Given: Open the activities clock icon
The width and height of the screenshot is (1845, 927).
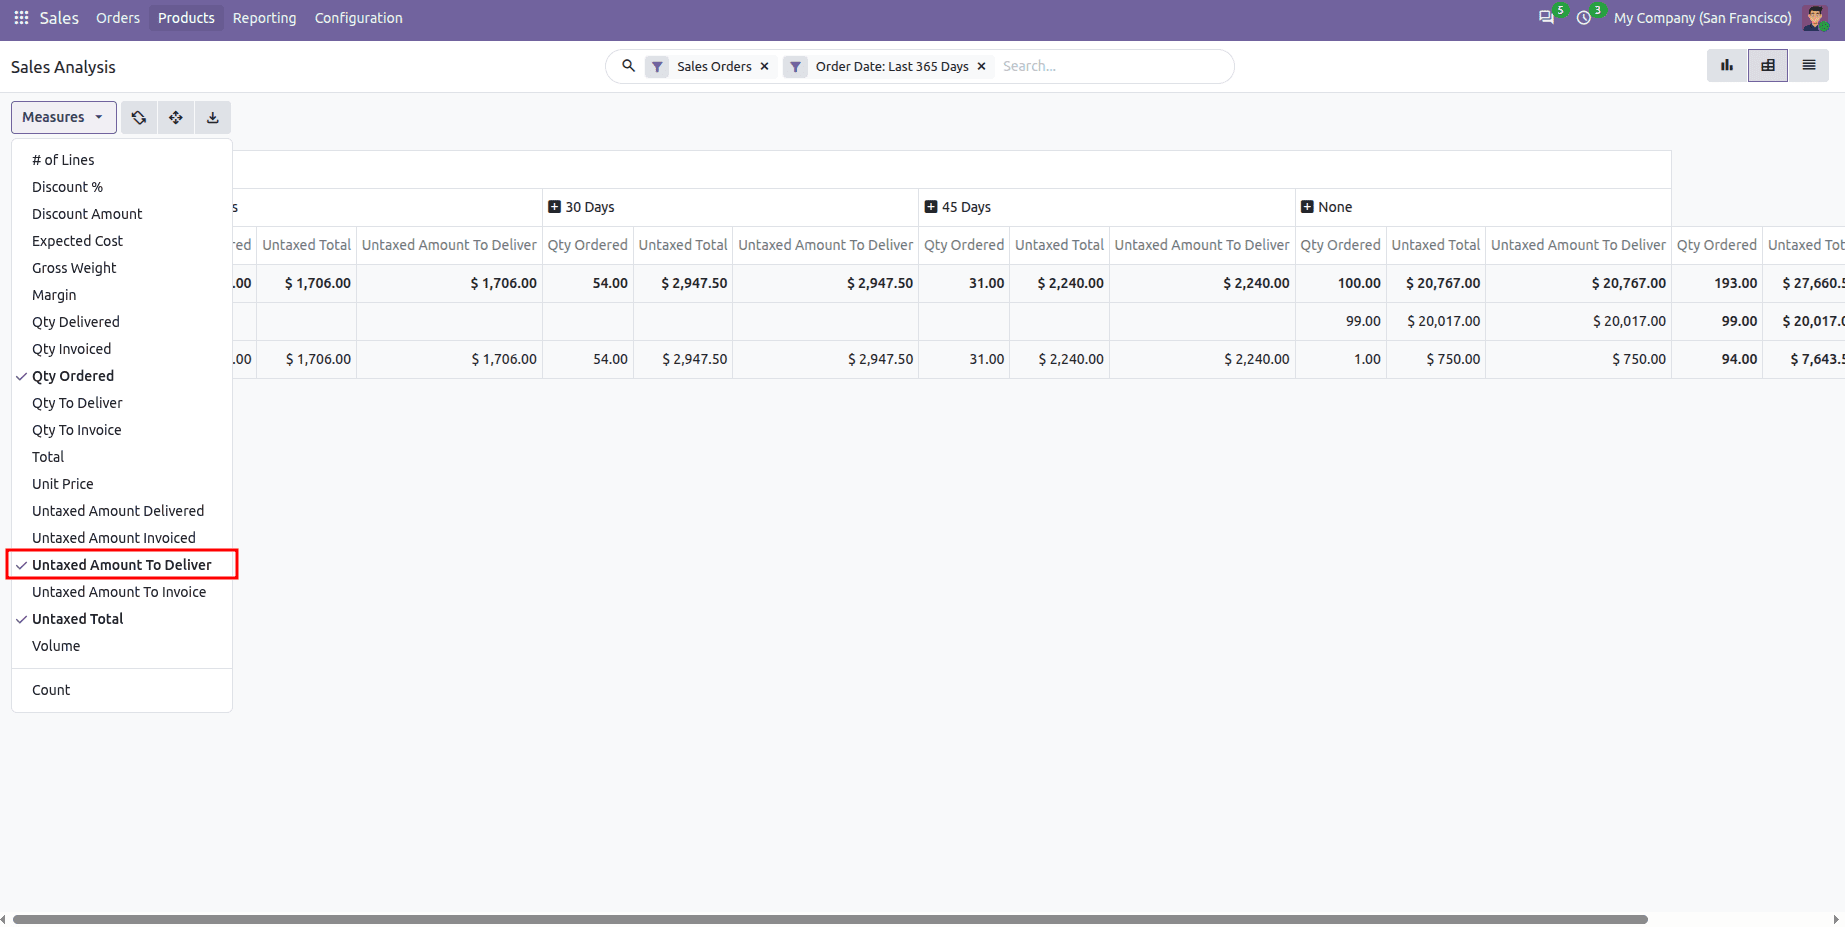Looking at the screenshot, I should (1584, 18).
